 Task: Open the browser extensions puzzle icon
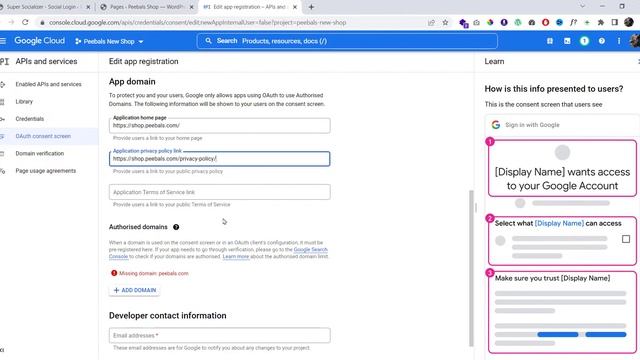tap(601, 22)
